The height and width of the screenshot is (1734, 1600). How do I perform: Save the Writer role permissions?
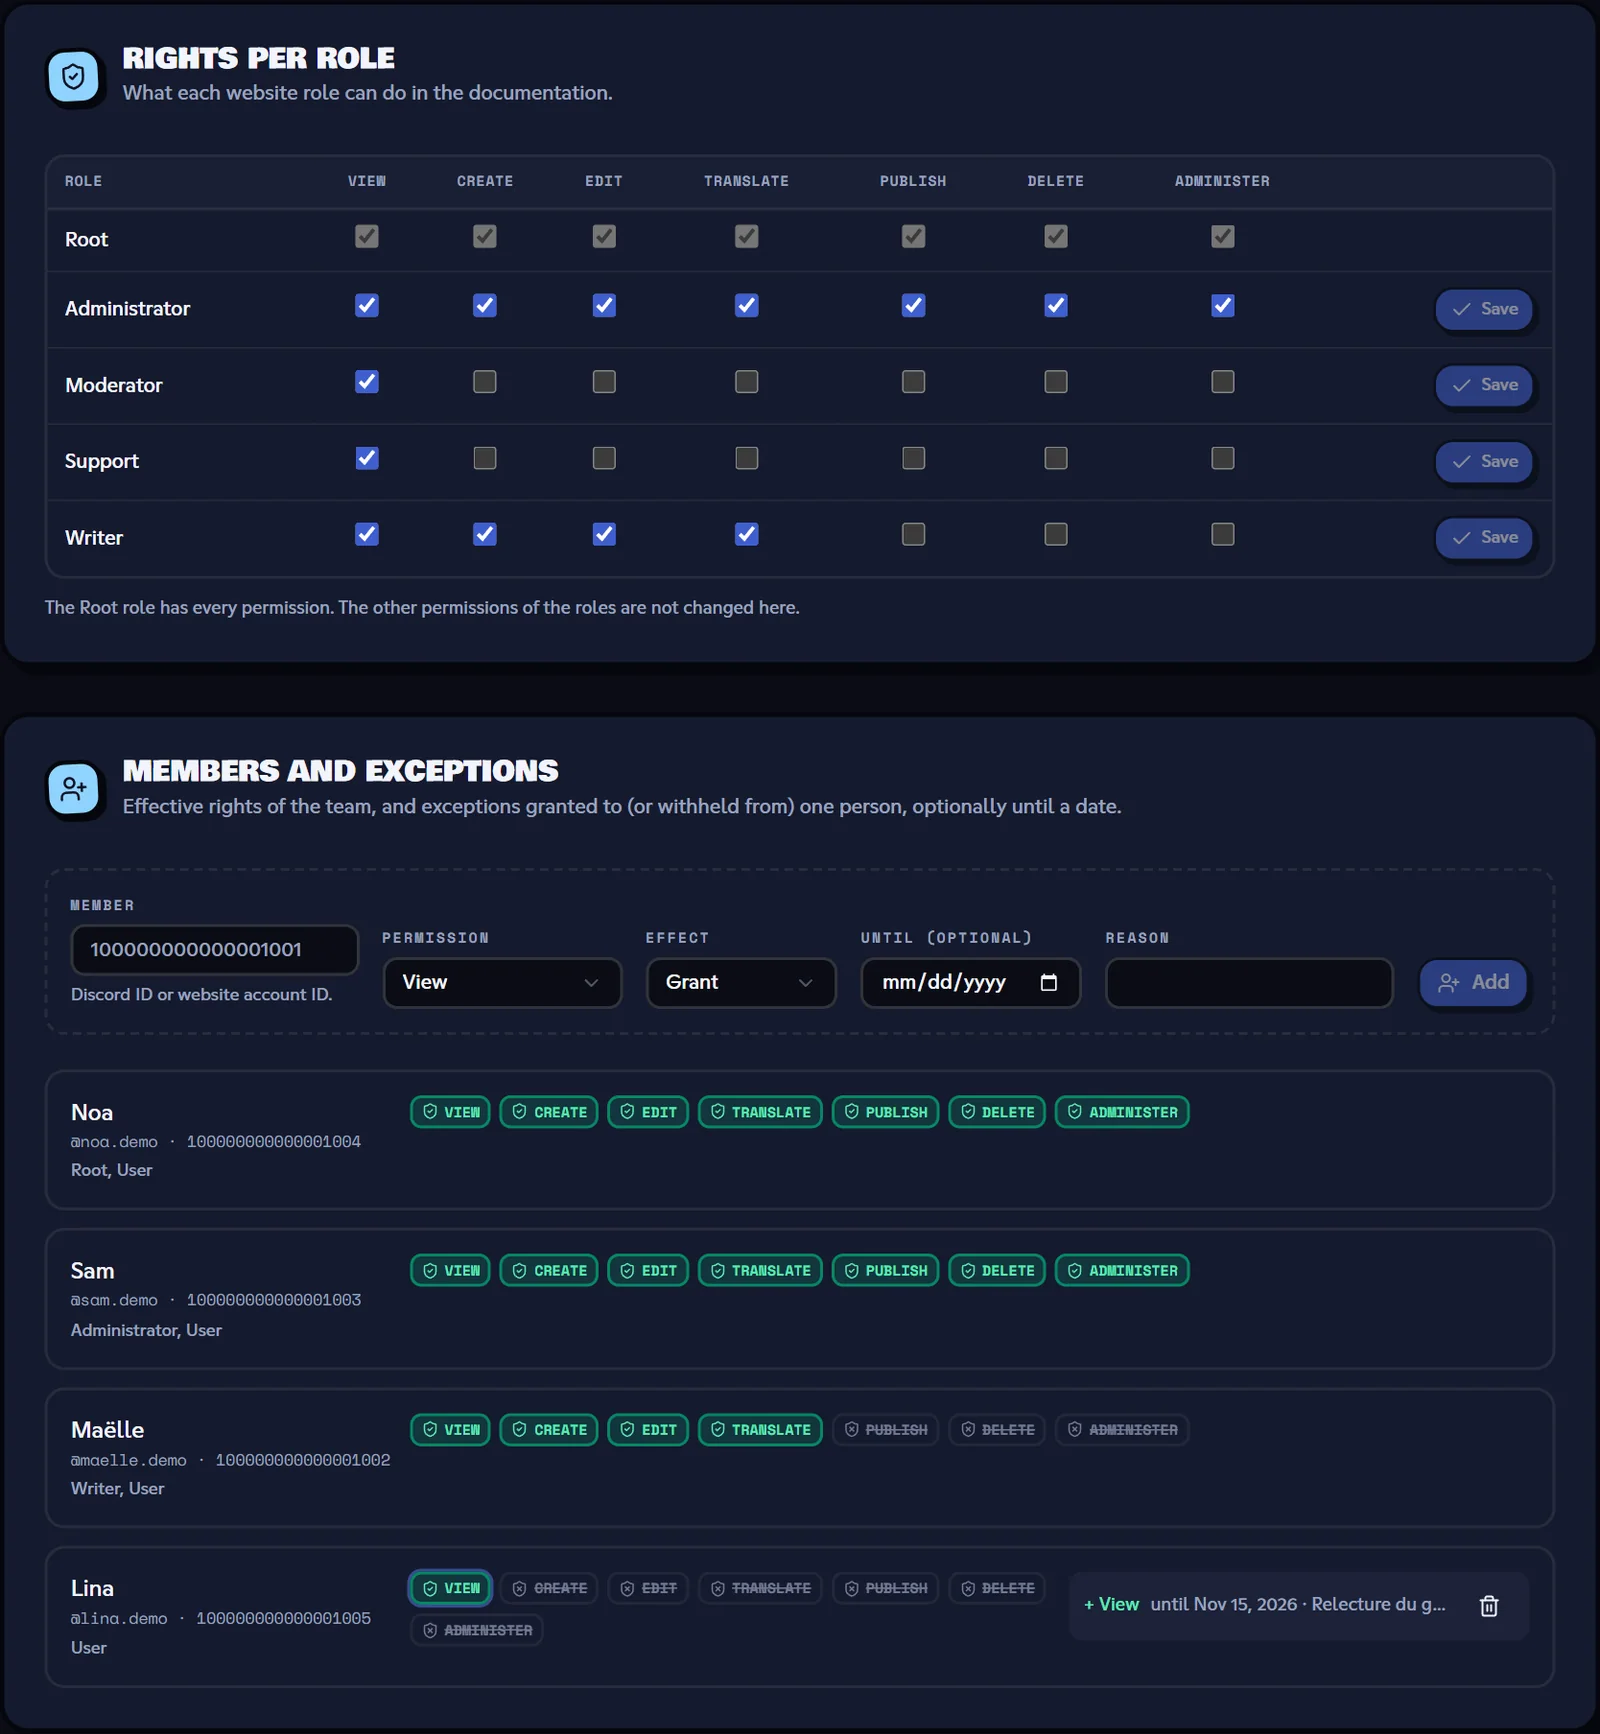coord(1484,537)
